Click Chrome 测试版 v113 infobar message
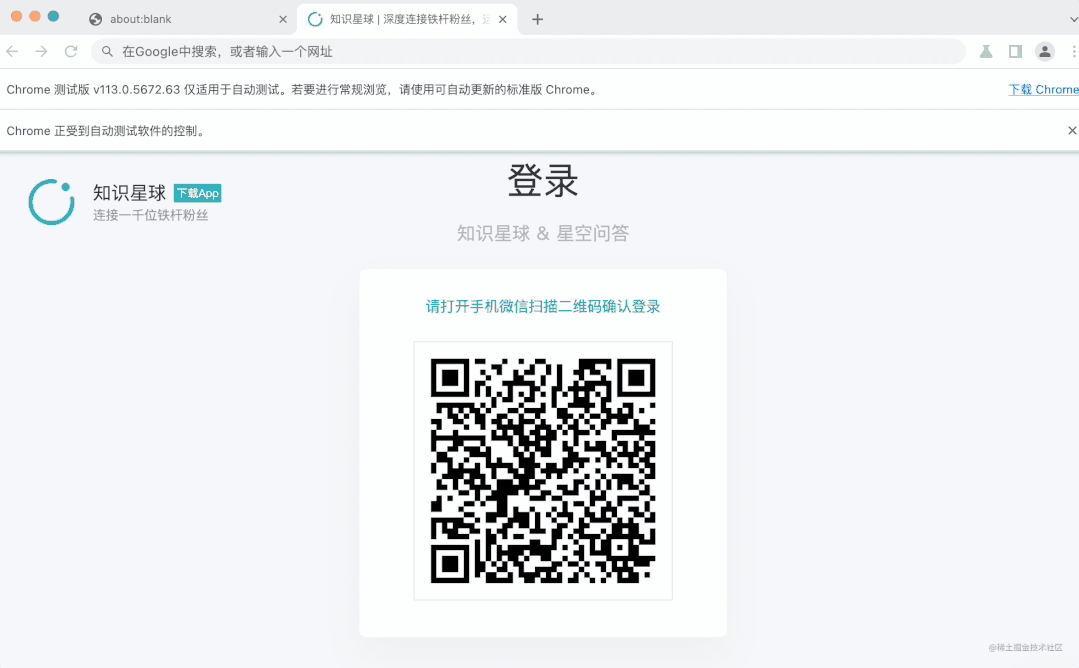 pos(302,89)
